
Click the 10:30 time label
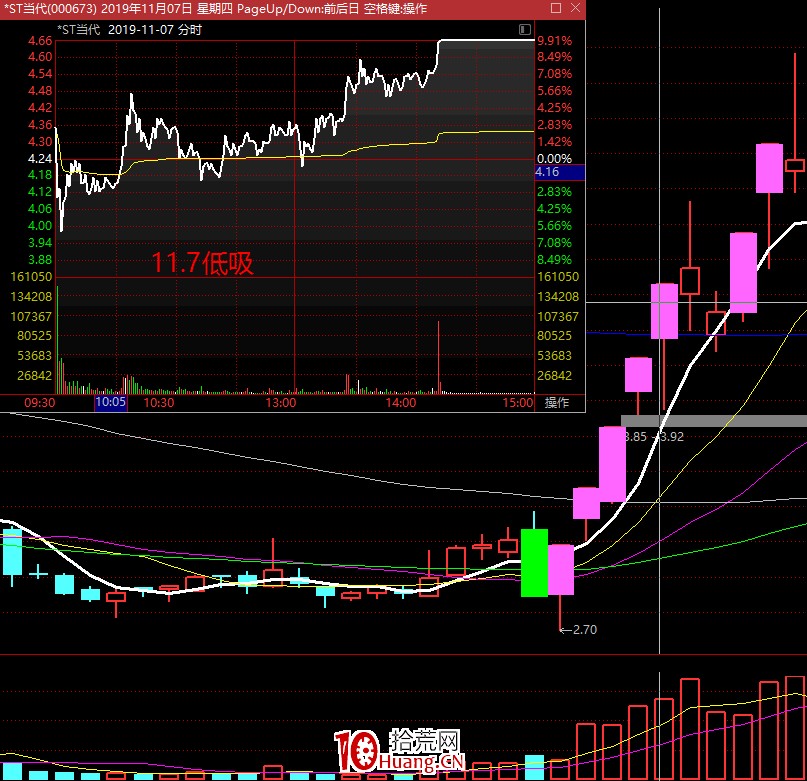click(159, 403)
